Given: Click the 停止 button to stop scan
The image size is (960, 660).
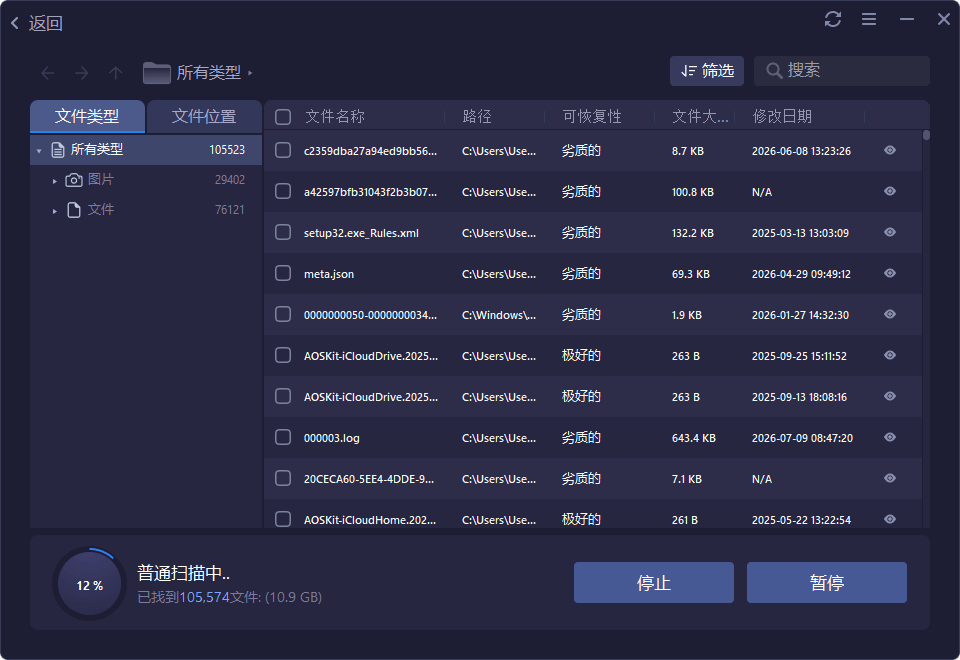Looking at the screenshot, I should coord(653,582).
